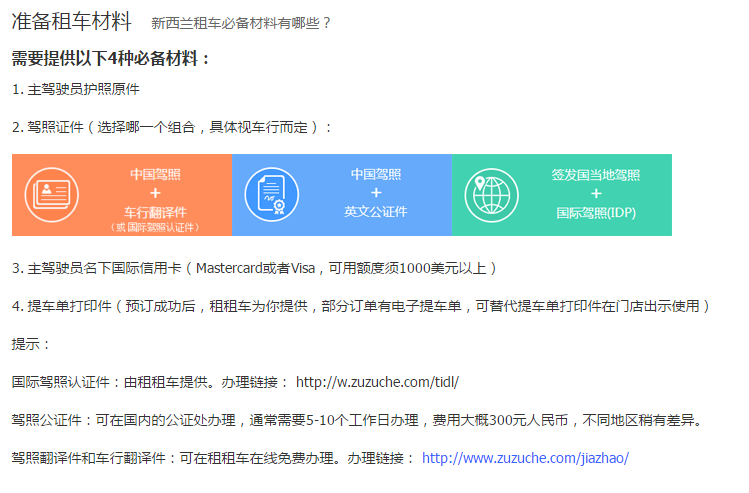
Task: Open the www.zuzuche.com/jiazhao/ link
Action: click(x=525, y=458)
